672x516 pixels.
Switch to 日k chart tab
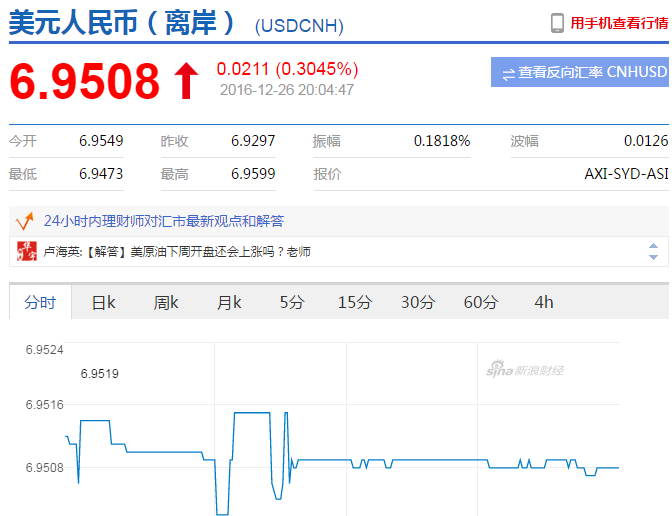click(x=103, y=303)
